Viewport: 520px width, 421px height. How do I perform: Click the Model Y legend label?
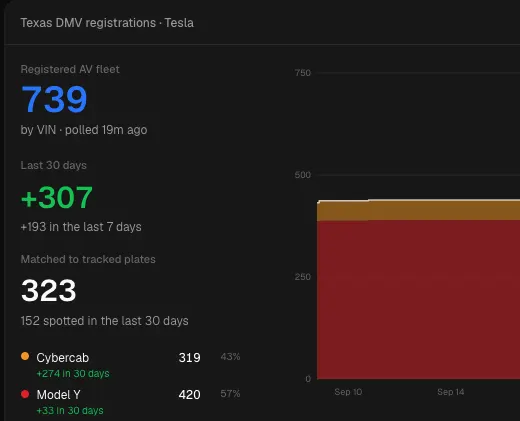click(59, 395)
